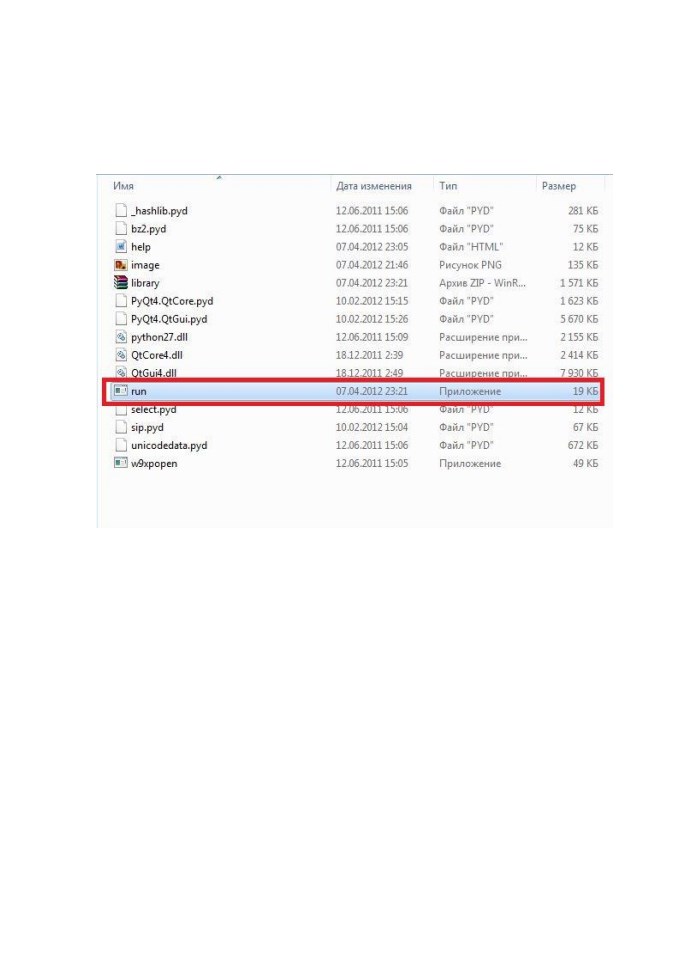Select the application named w9xpopen

pyautogui.click(x=154, y=463)
